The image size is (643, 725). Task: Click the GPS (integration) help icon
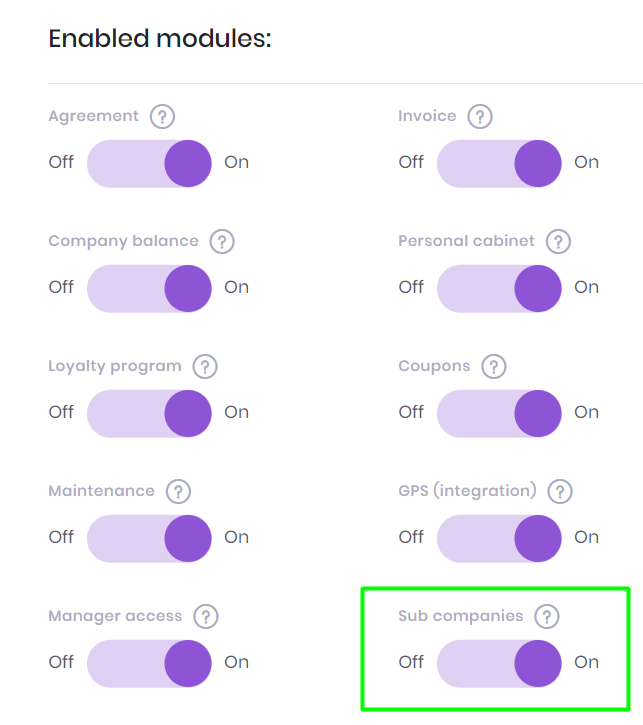click(x=560, y=491)
